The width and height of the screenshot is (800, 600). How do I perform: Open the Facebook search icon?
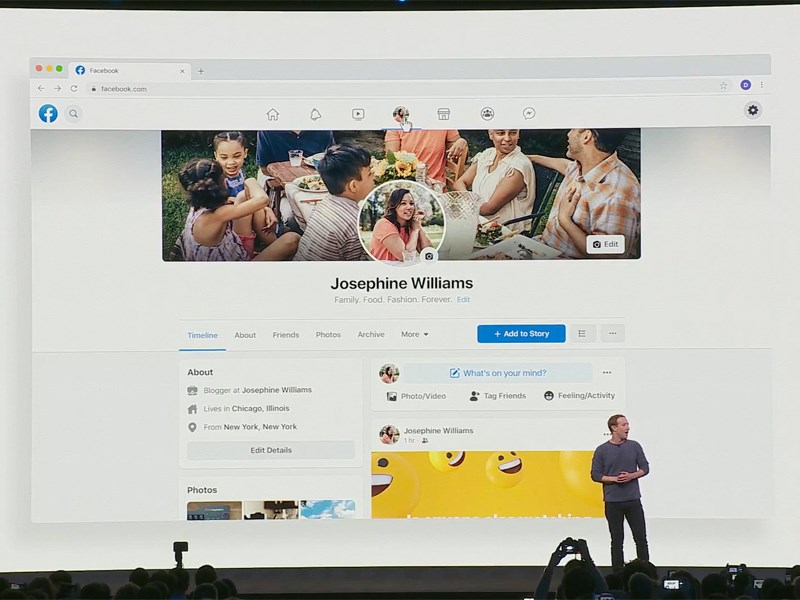[74, 114]
